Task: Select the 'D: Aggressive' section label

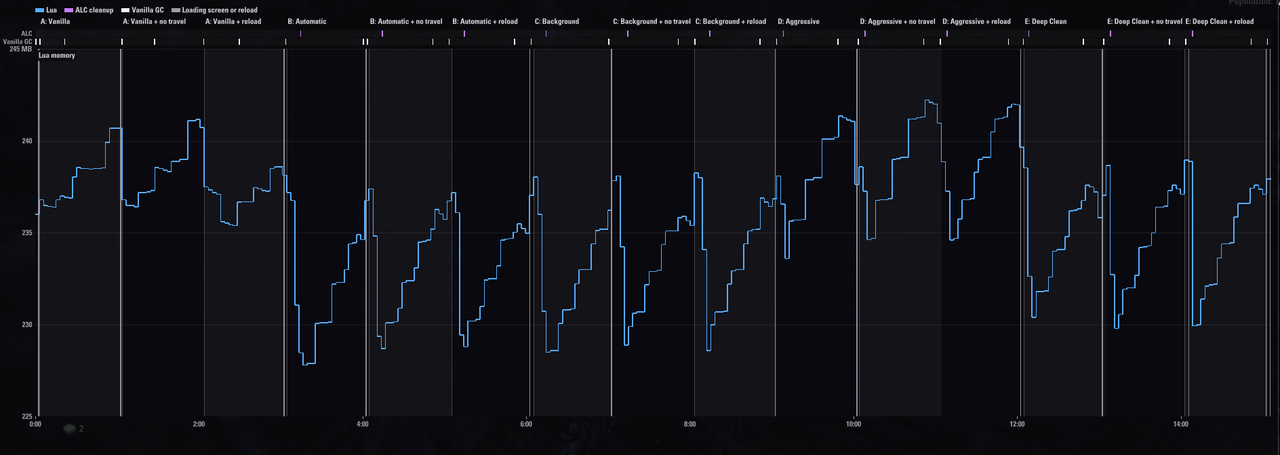Action: tap(800, 21)
